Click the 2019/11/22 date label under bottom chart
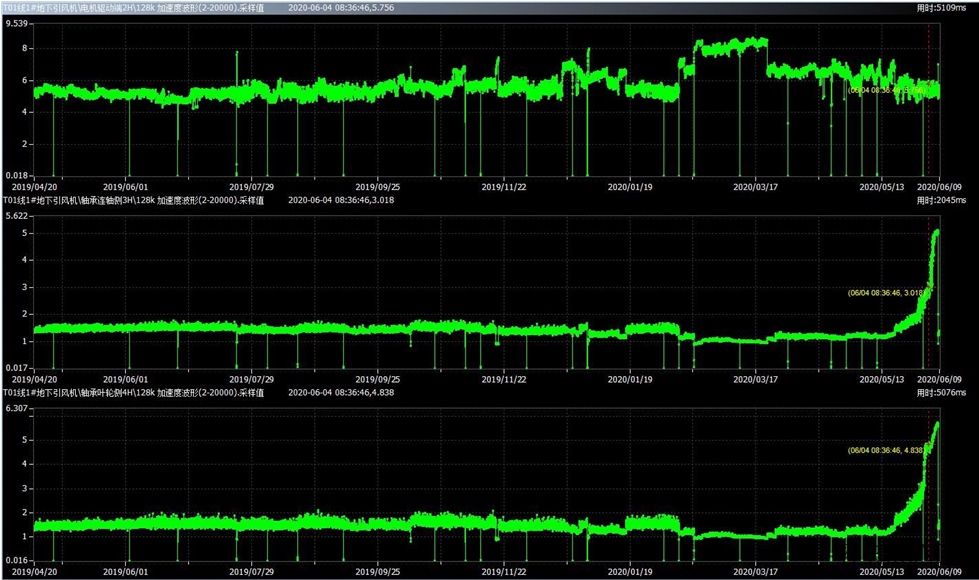 click(x=504, y=573)
